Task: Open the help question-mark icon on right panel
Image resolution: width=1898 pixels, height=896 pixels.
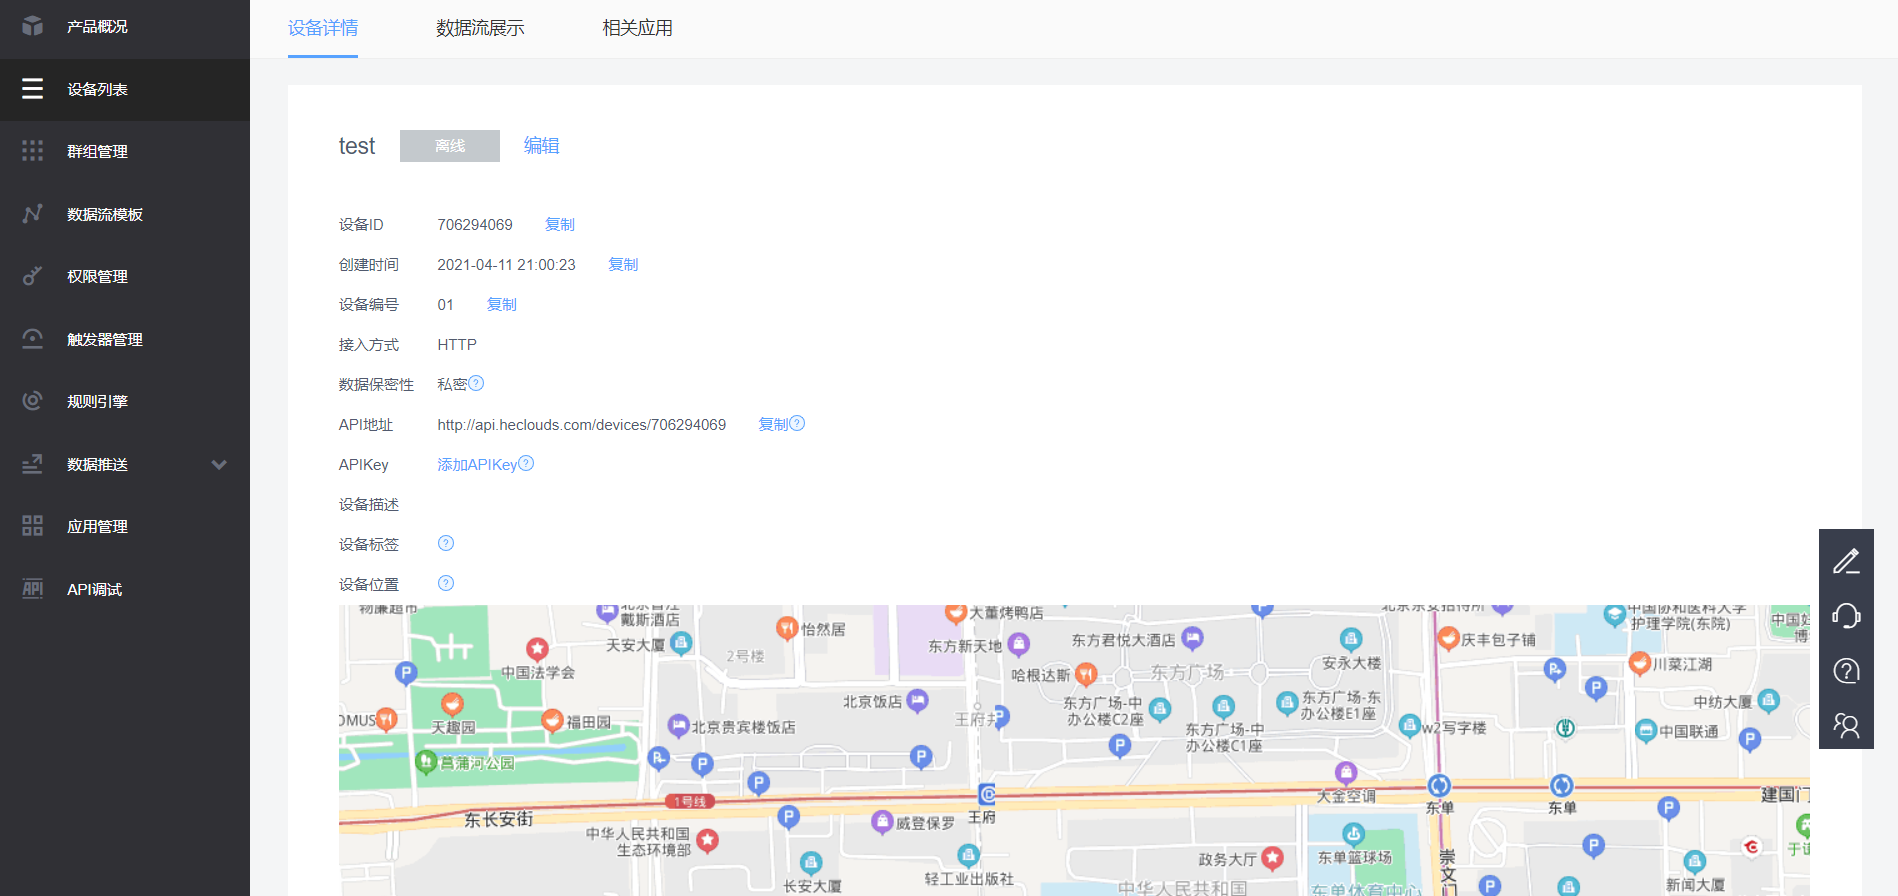Action: click(1846, 671)
